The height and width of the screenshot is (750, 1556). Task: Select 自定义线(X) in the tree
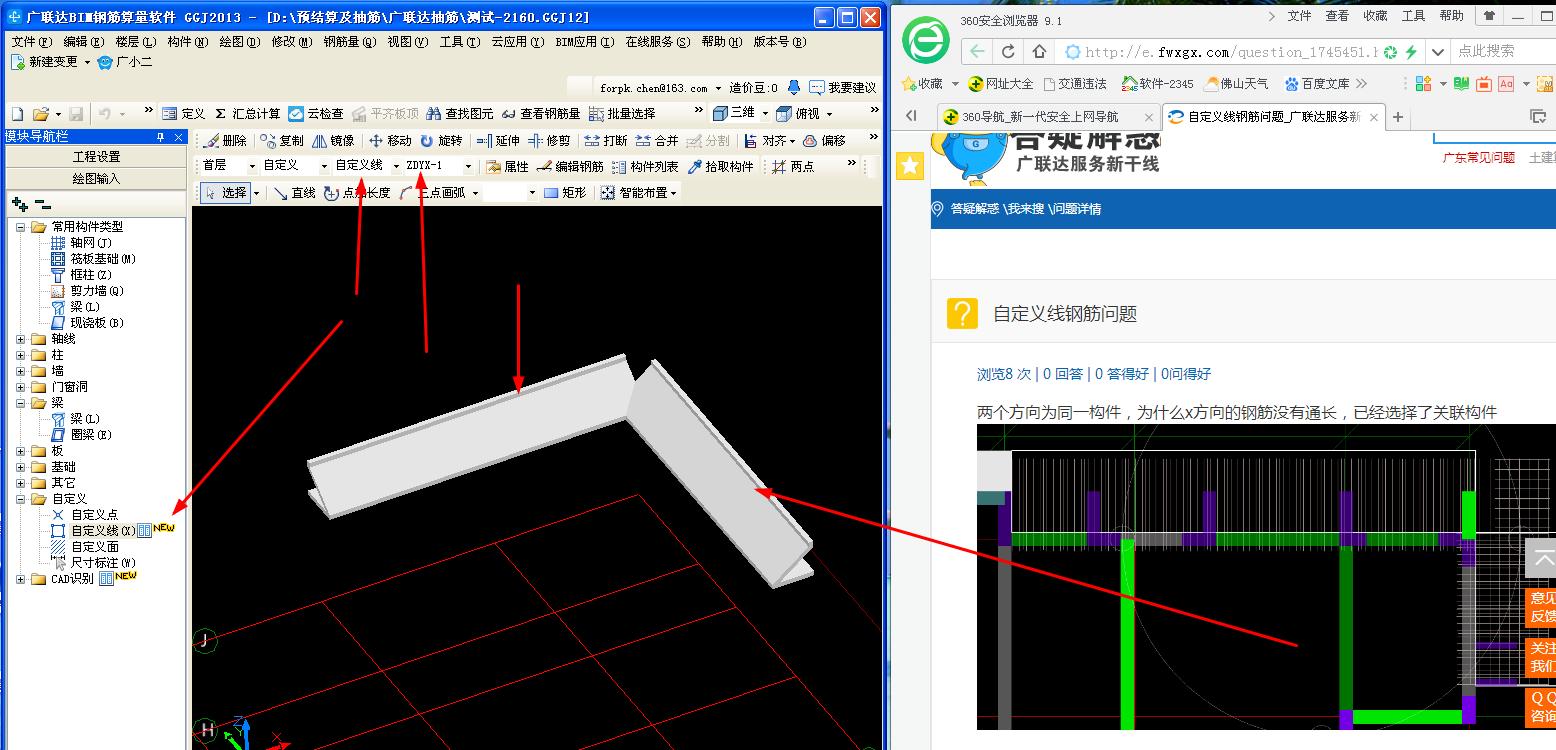(103, 531)
